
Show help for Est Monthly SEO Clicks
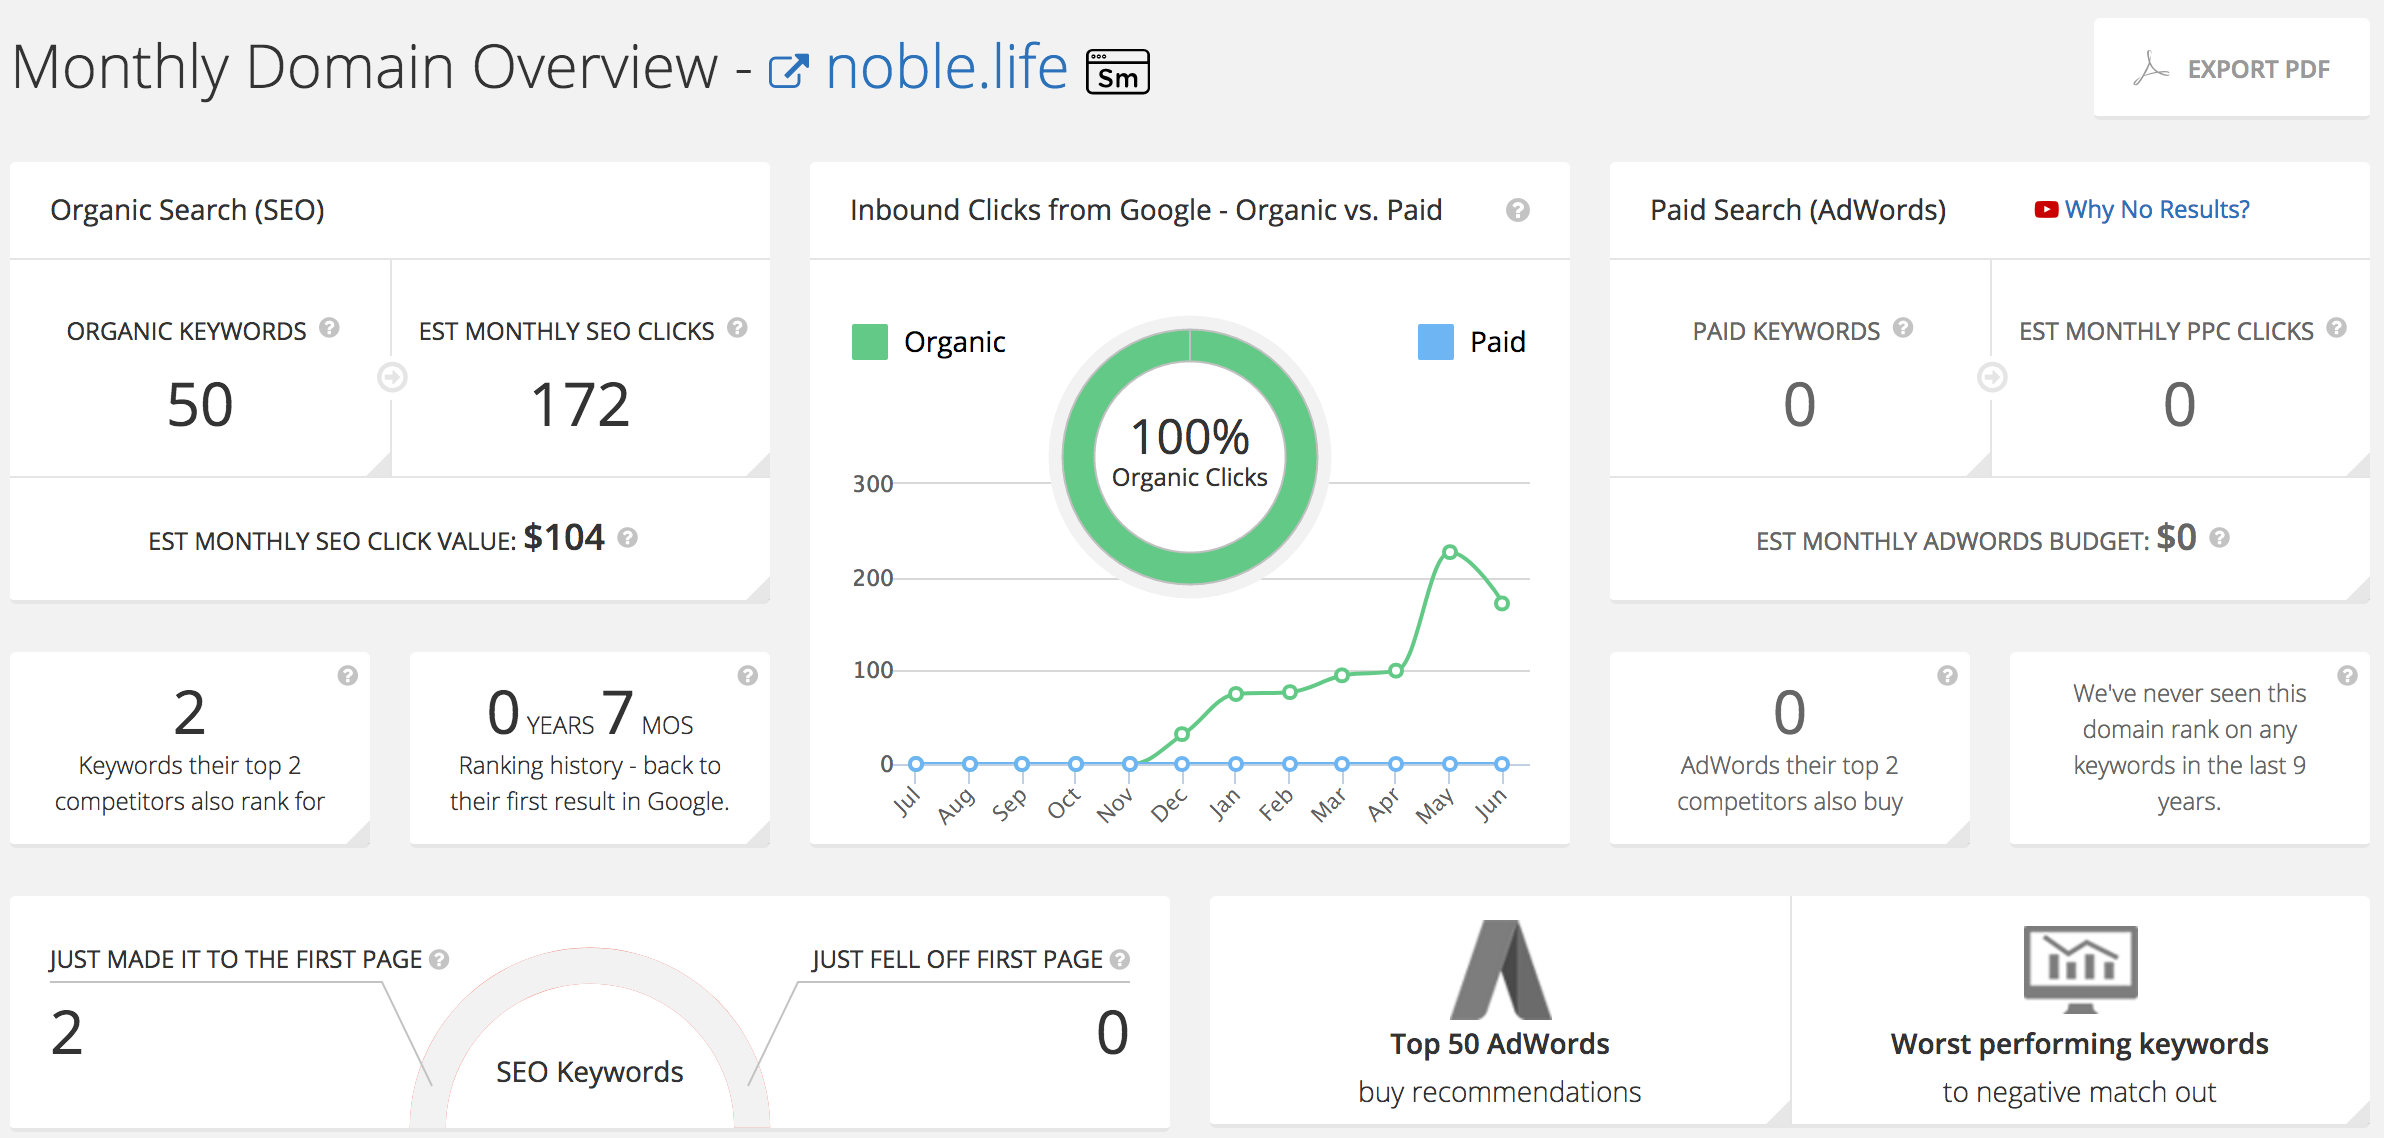737,328
